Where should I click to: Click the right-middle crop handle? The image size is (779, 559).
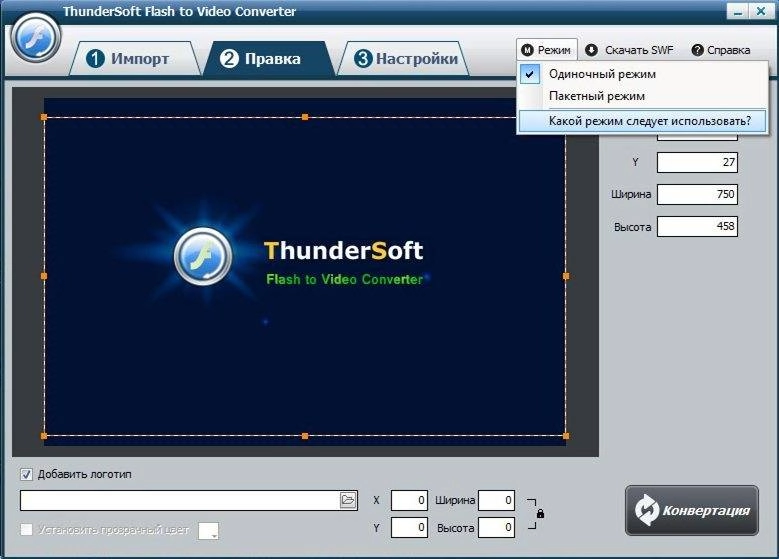(566, 276)
